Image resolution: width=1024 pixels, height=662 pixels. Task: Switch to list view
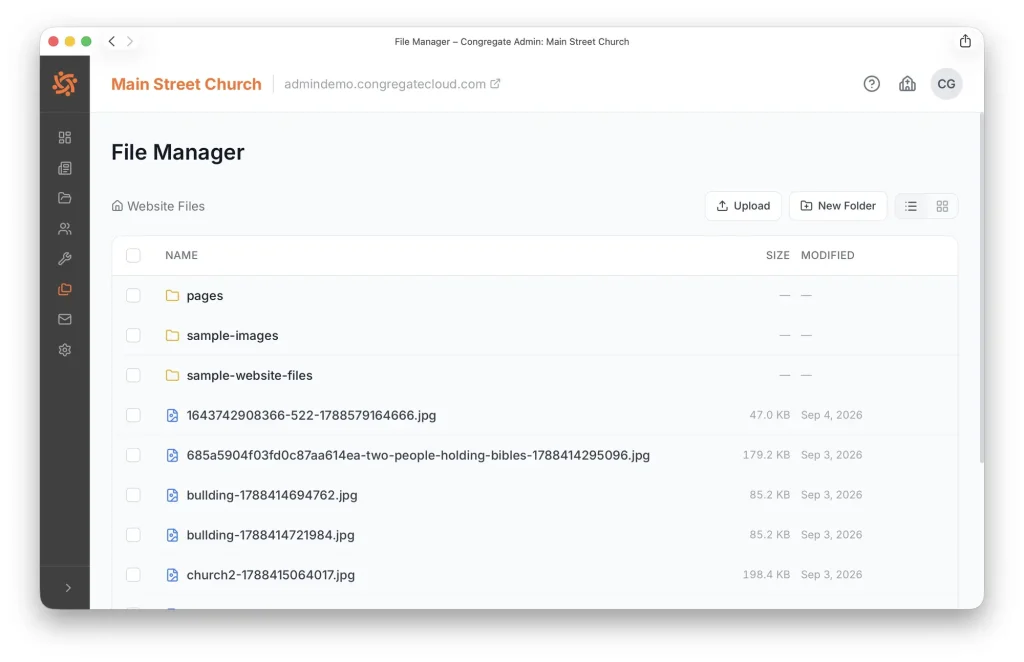tap(911, 206)
